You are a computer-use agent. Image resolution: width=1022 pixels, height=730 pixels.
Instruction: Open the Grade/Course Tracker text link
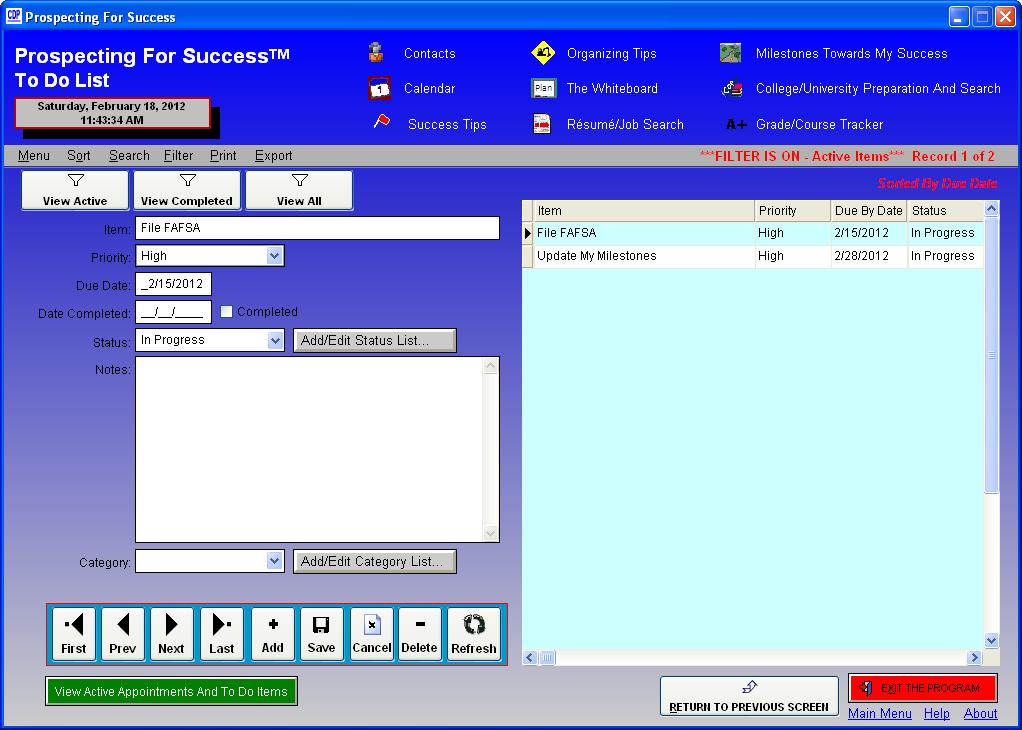(x=819, y=124)
